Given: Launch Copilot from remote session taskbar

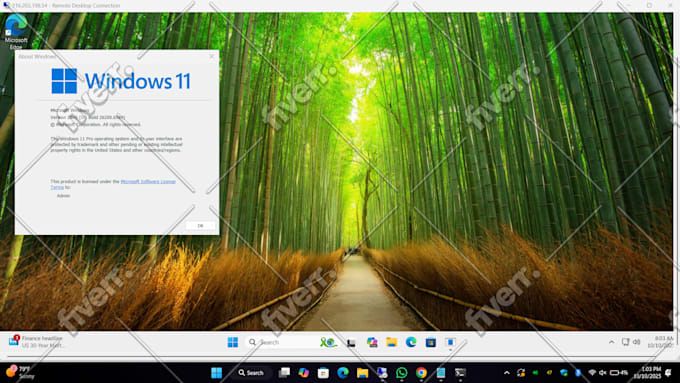Looking at the screenshot, I should coord(372,342).
